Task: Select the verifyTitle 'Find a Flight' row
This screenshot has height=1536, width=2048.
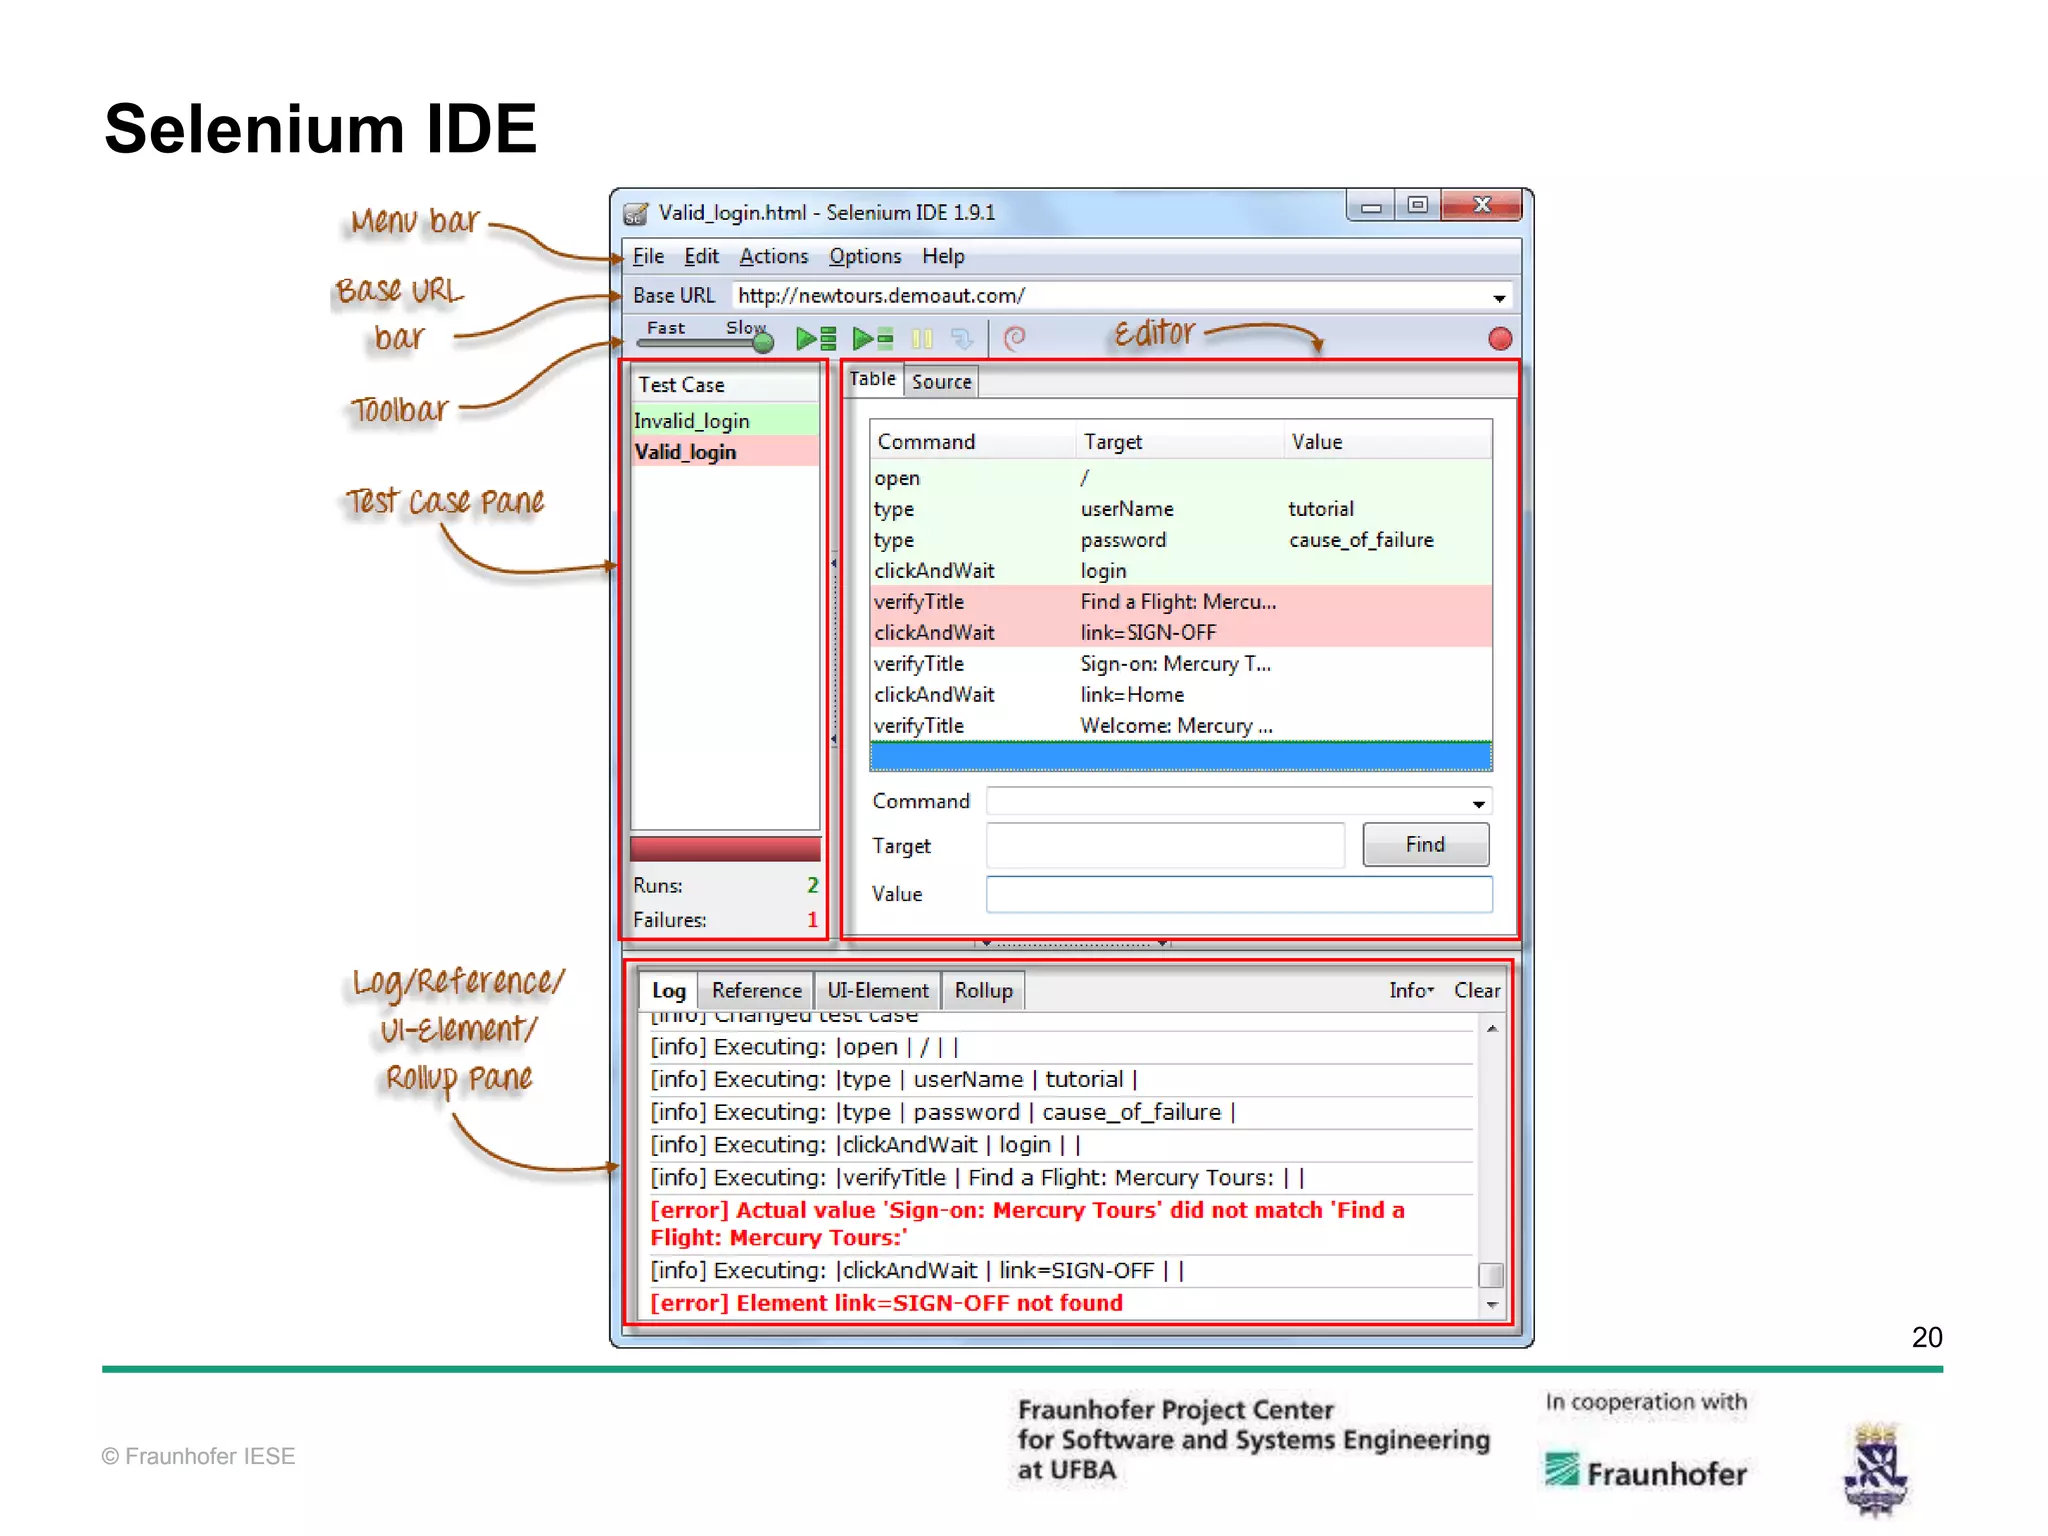Action: (1181, 602)
